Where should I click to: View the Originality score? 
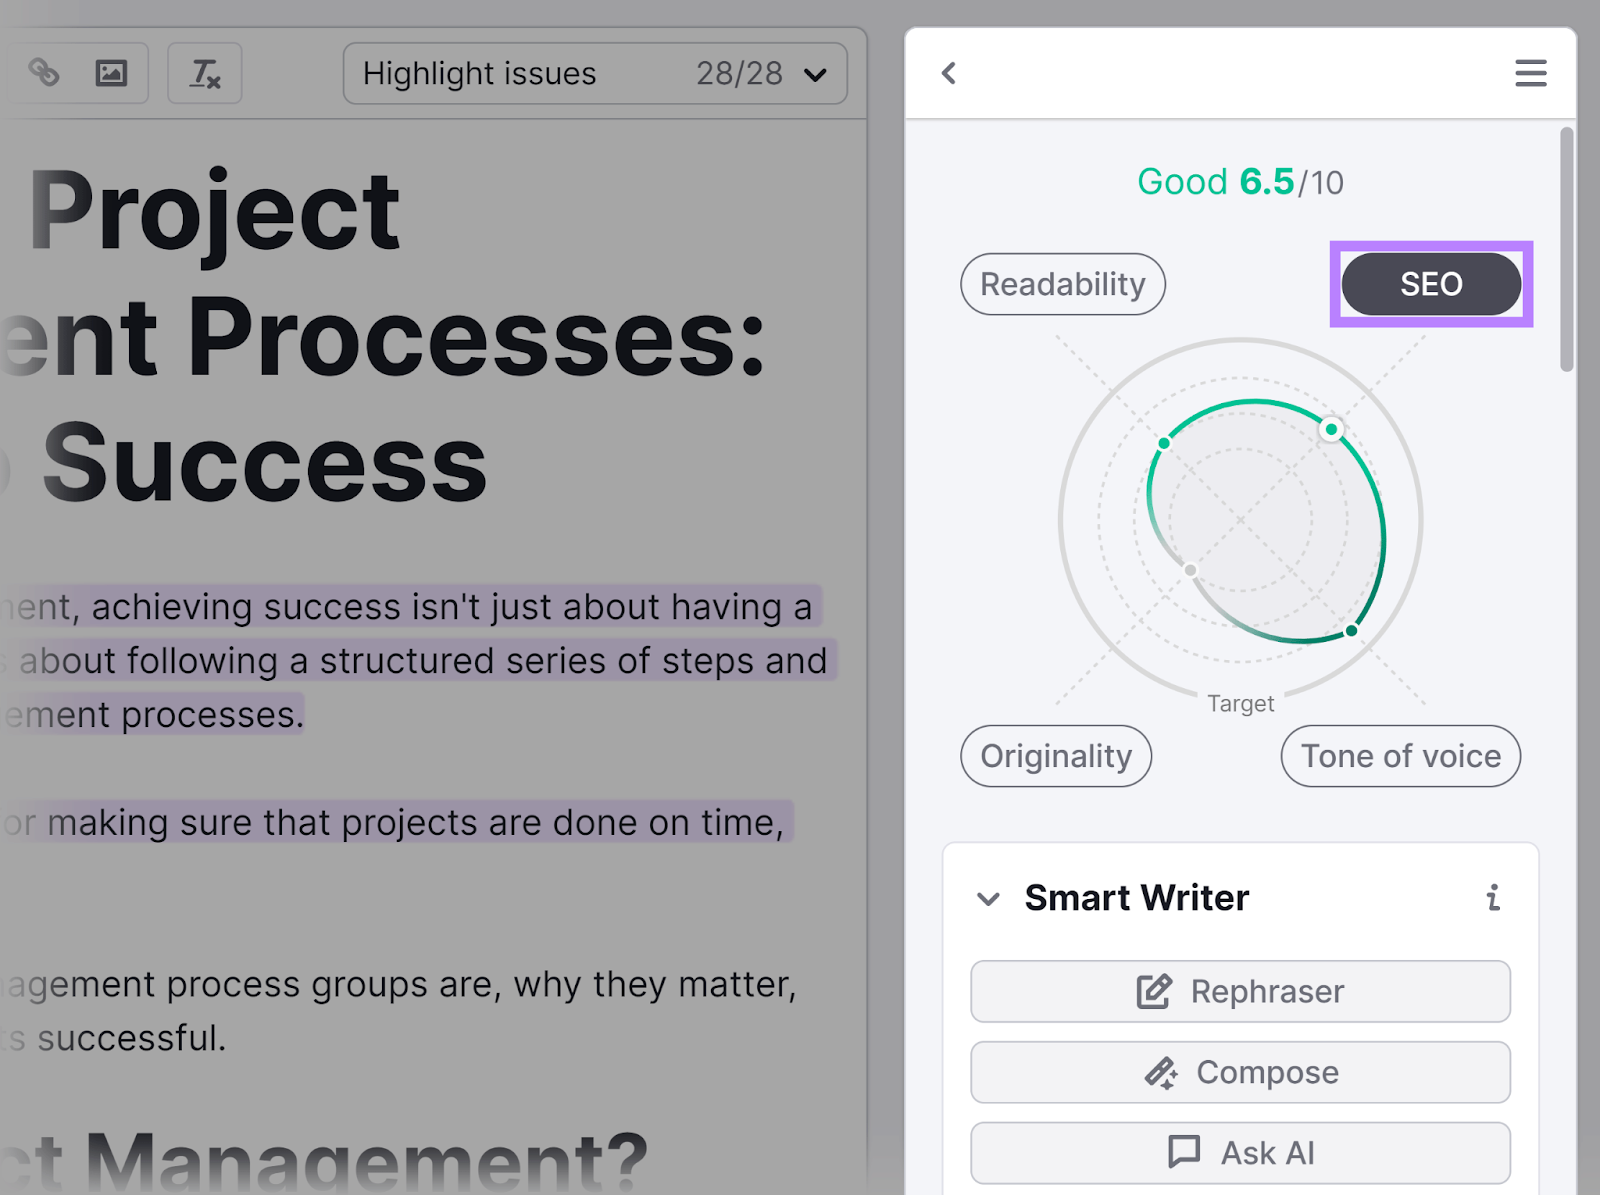[1055, 756]
